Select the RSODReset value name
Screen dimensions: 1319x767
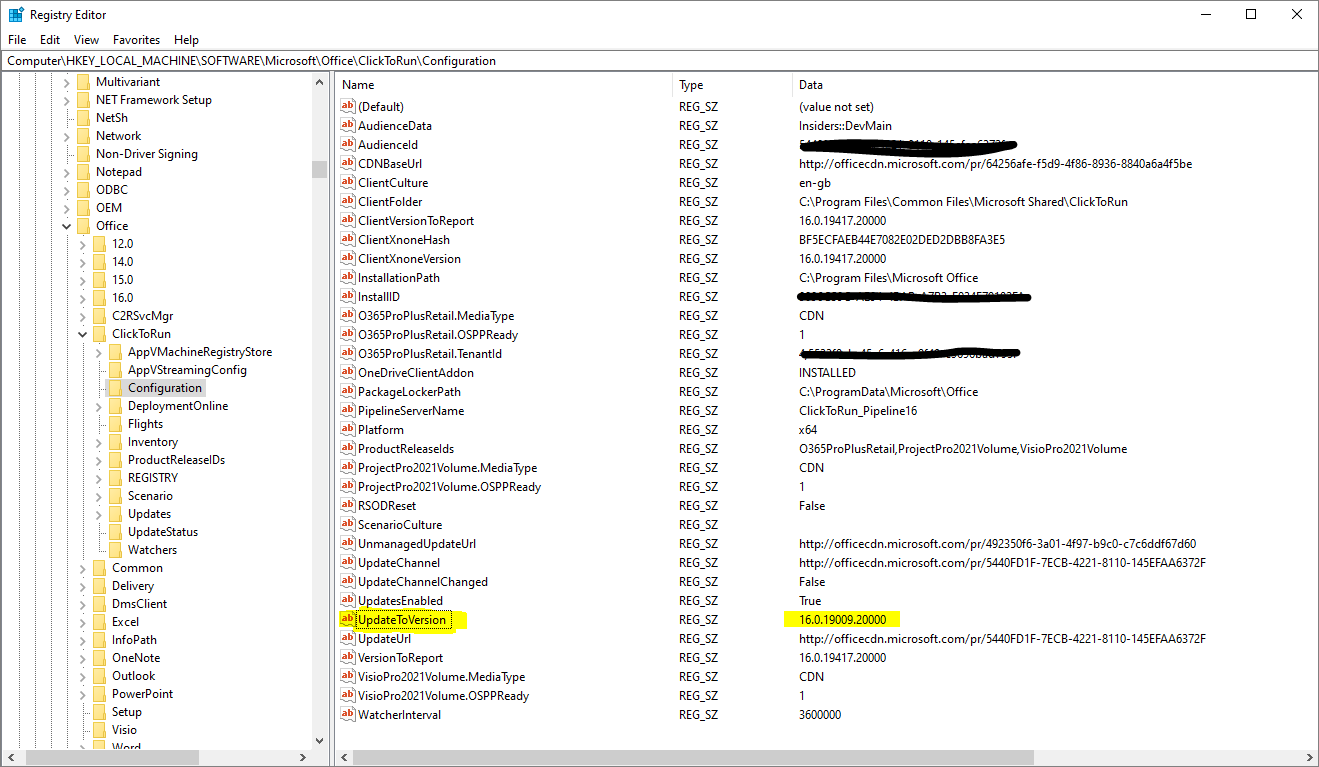point(387,505)
